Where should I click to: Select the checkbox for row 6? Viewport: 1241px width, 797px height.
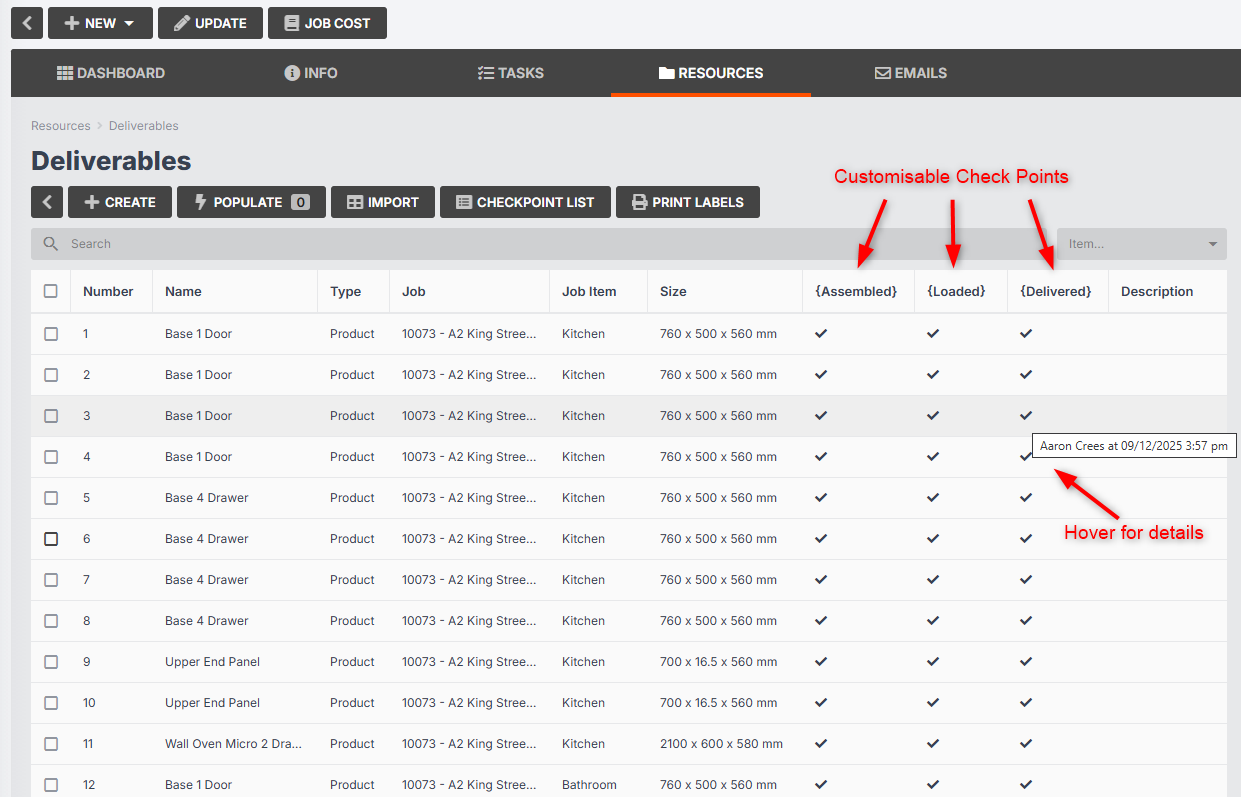[x=51, y=538]
